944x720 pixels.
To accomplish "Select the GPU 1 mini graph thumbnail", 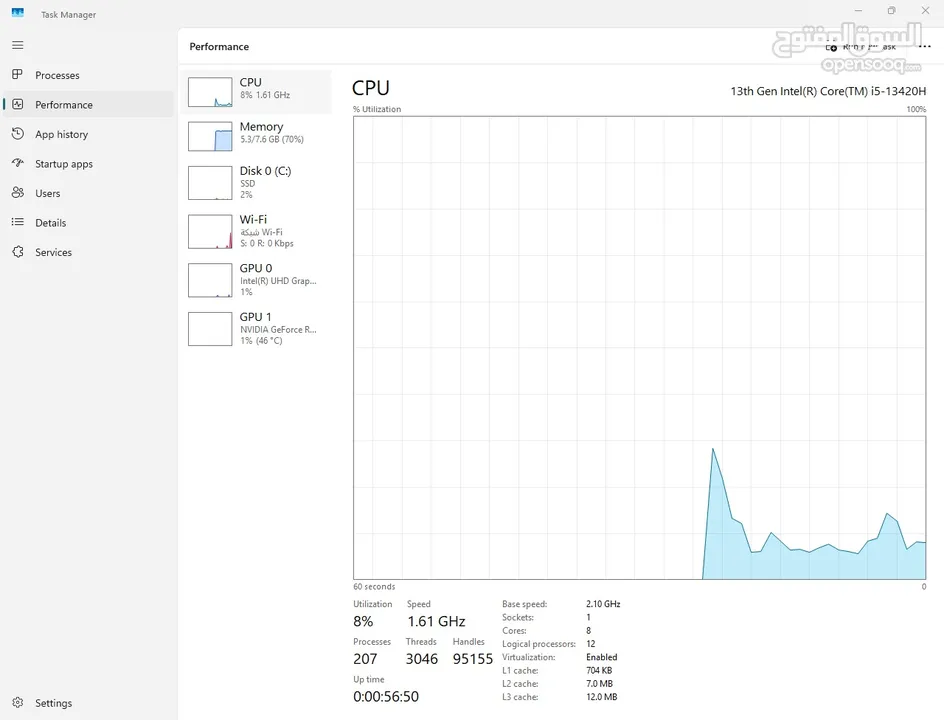I will coord(210,329).
